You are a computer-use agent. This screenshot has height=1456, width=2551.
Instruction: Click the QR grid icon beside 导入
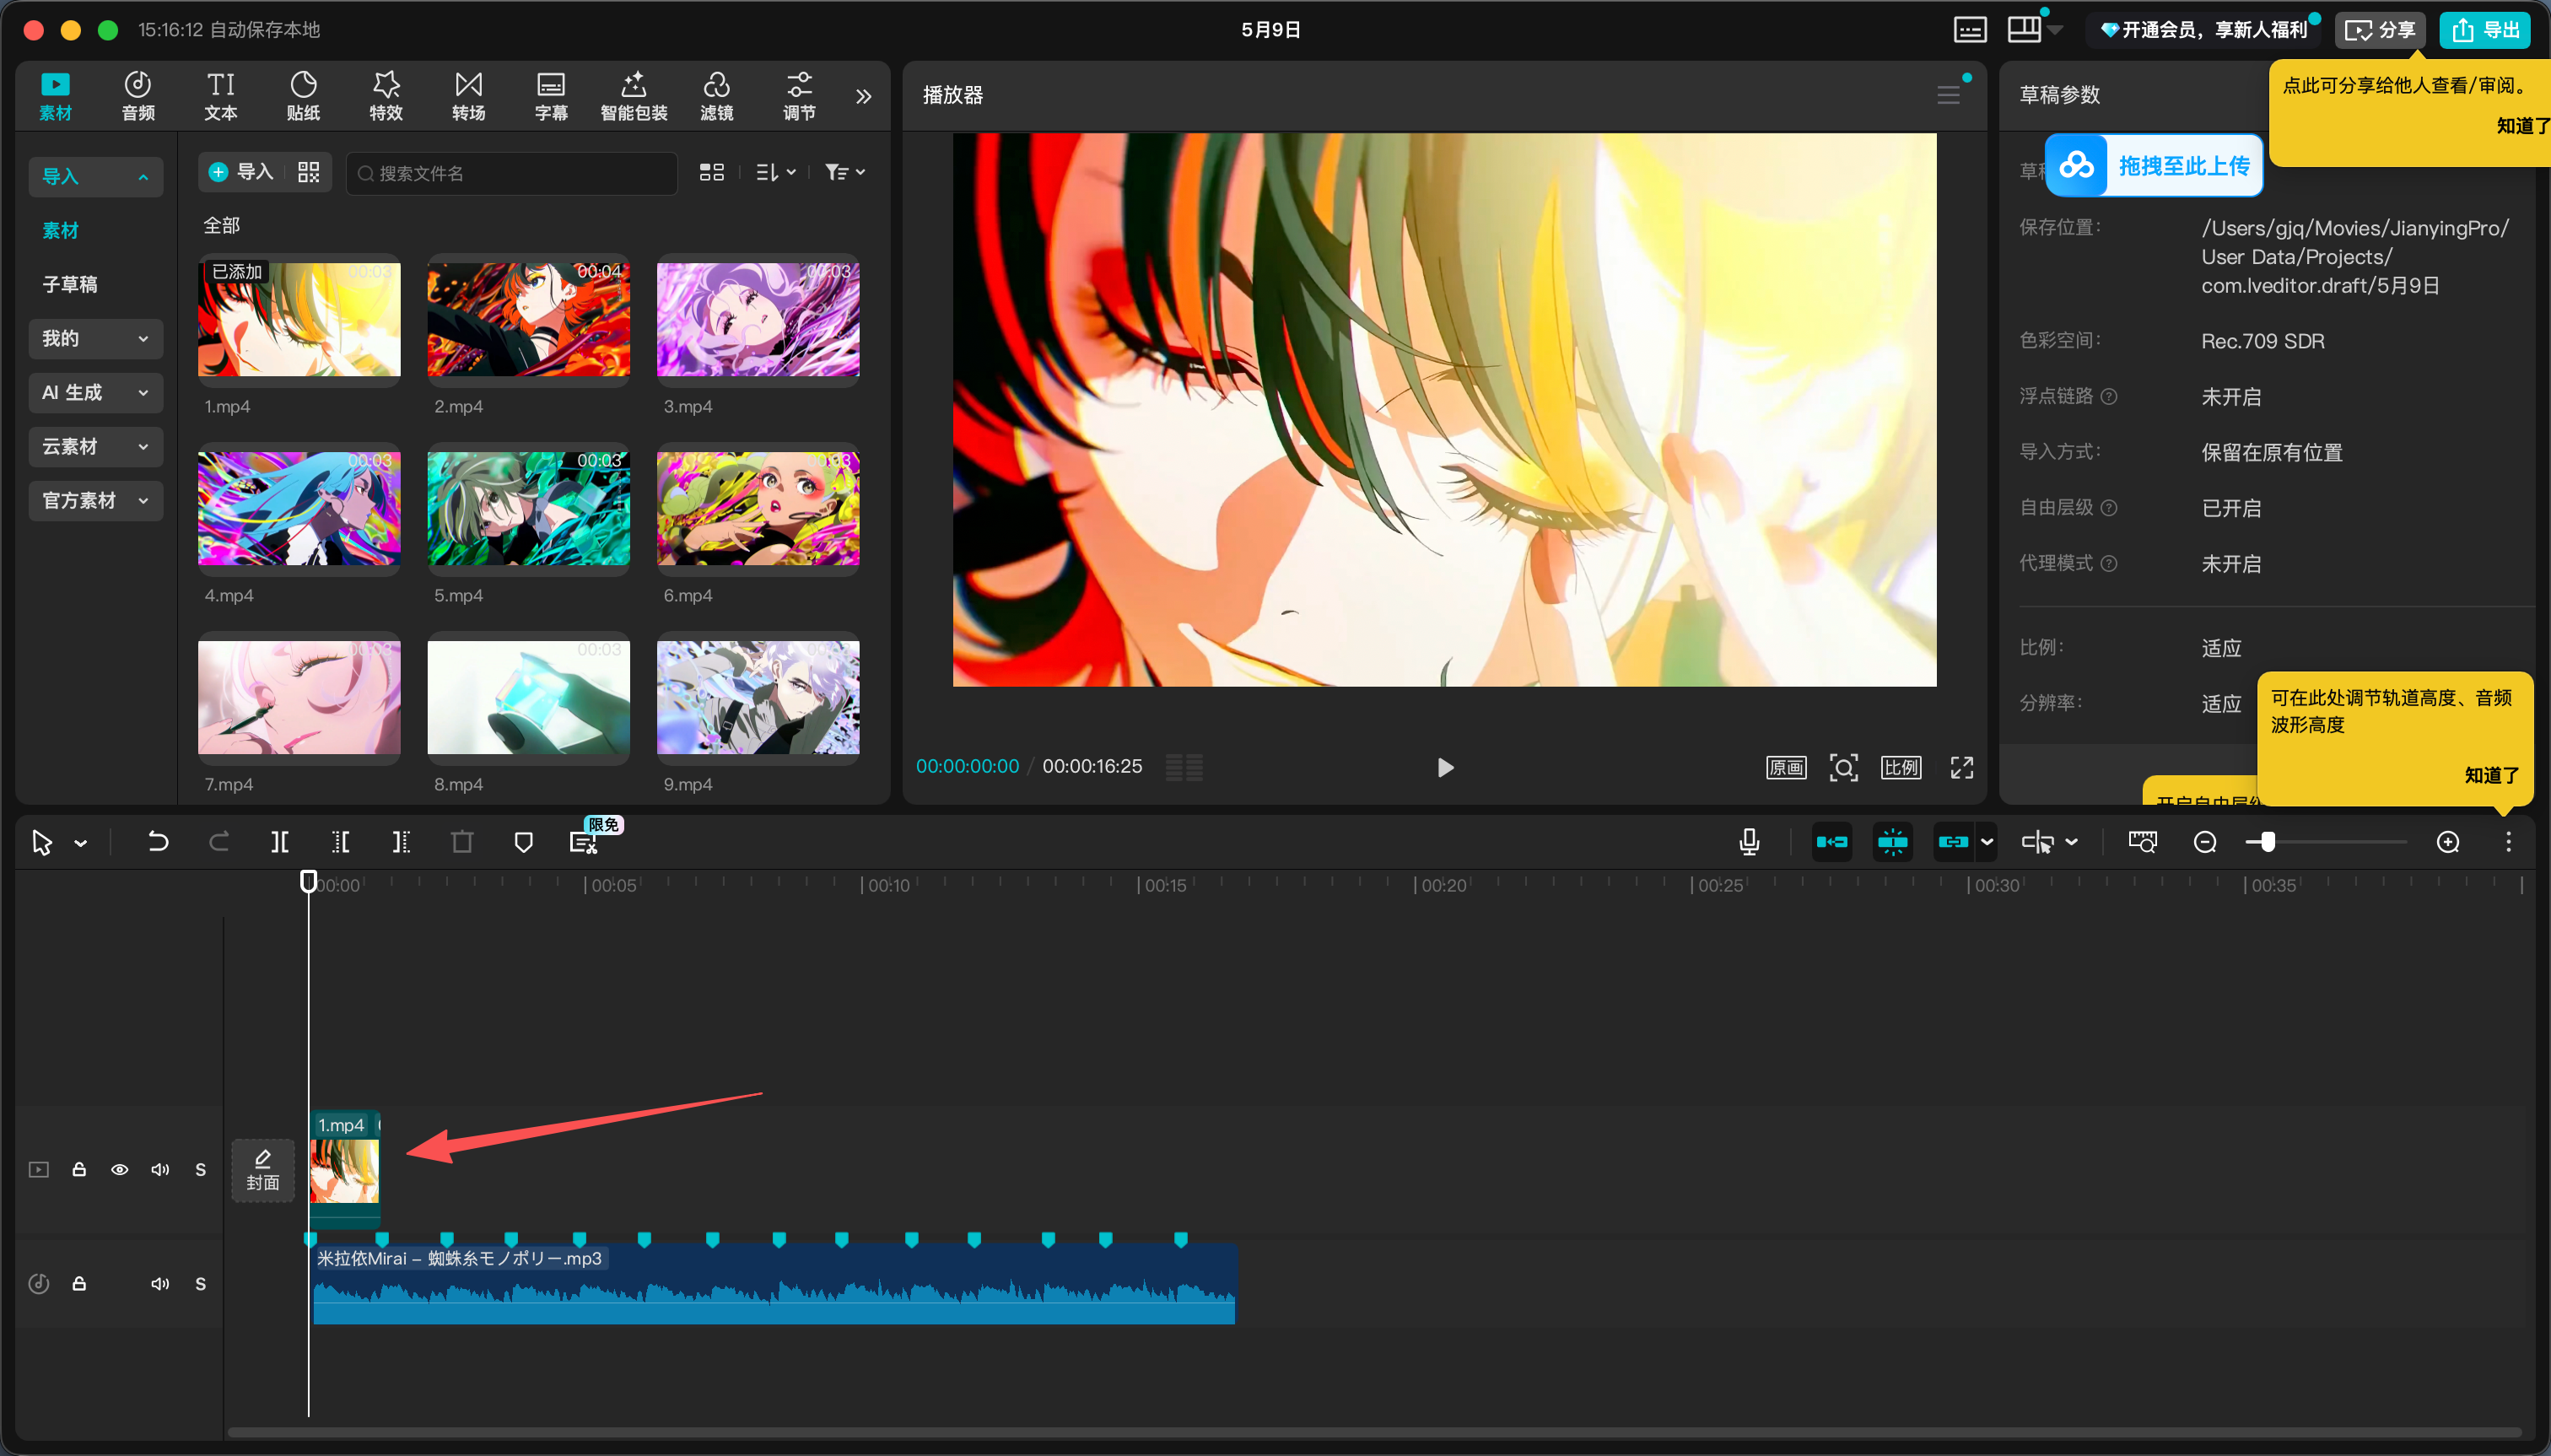coord(309,172)
